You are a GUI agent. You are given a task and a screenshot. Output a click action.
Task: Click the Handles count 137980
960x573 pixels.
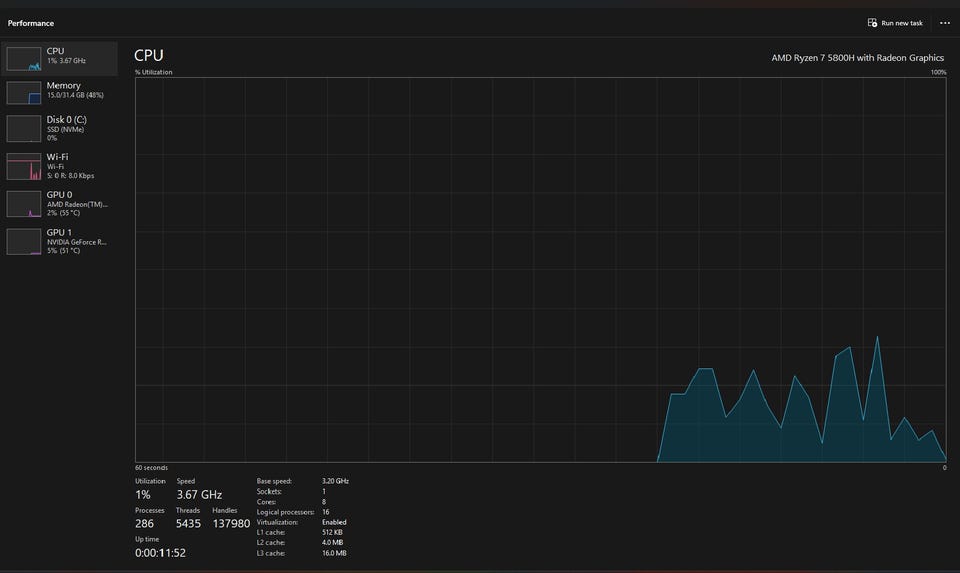click(231, 523)
